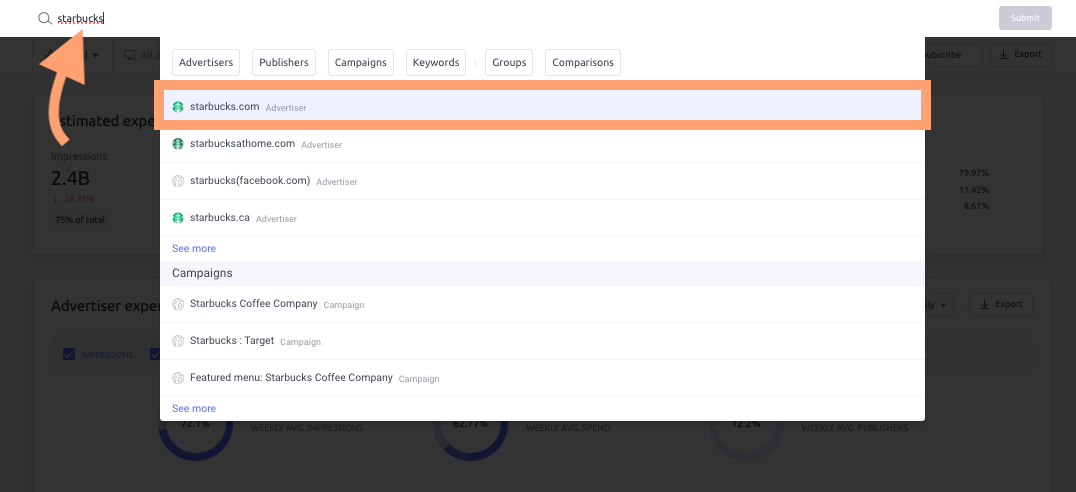Click the search magnifier icon
Screen dimensions: 1076x492
[x=45, y=19]
